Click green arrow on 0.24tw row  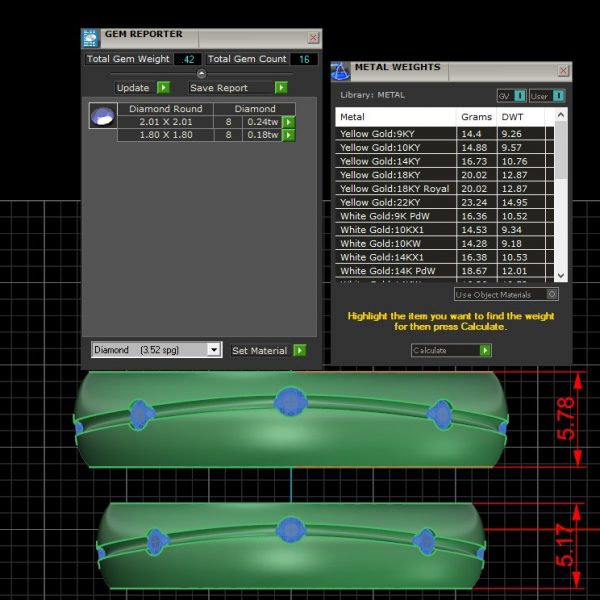(289, 122)
